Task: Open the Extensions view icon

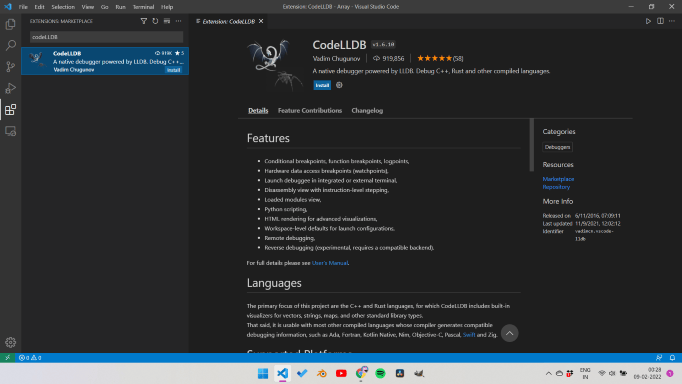Action: click(x=10, y=110)
